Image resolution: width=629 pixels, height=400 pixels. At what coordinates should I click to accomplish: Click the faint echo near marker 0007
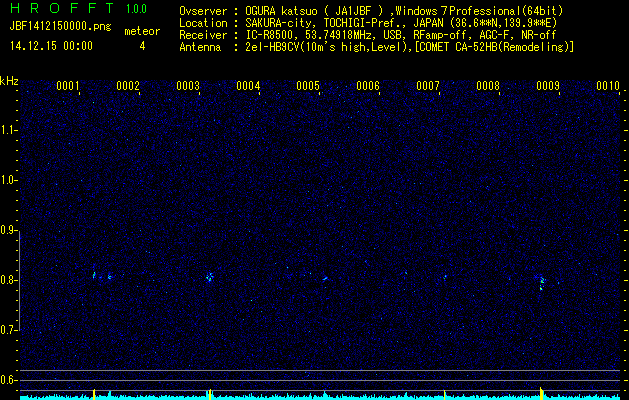445,276
